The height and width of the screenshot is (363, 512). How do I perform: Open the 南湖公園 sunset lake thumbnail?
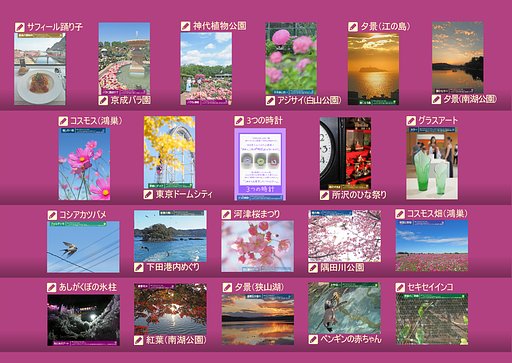[x=458, y=58]
